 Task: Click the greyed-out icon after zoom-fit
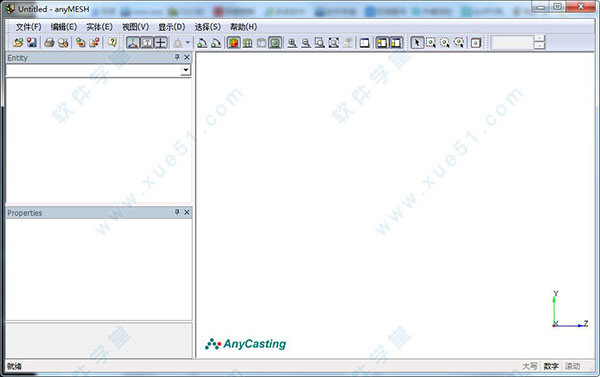[347, 42]
